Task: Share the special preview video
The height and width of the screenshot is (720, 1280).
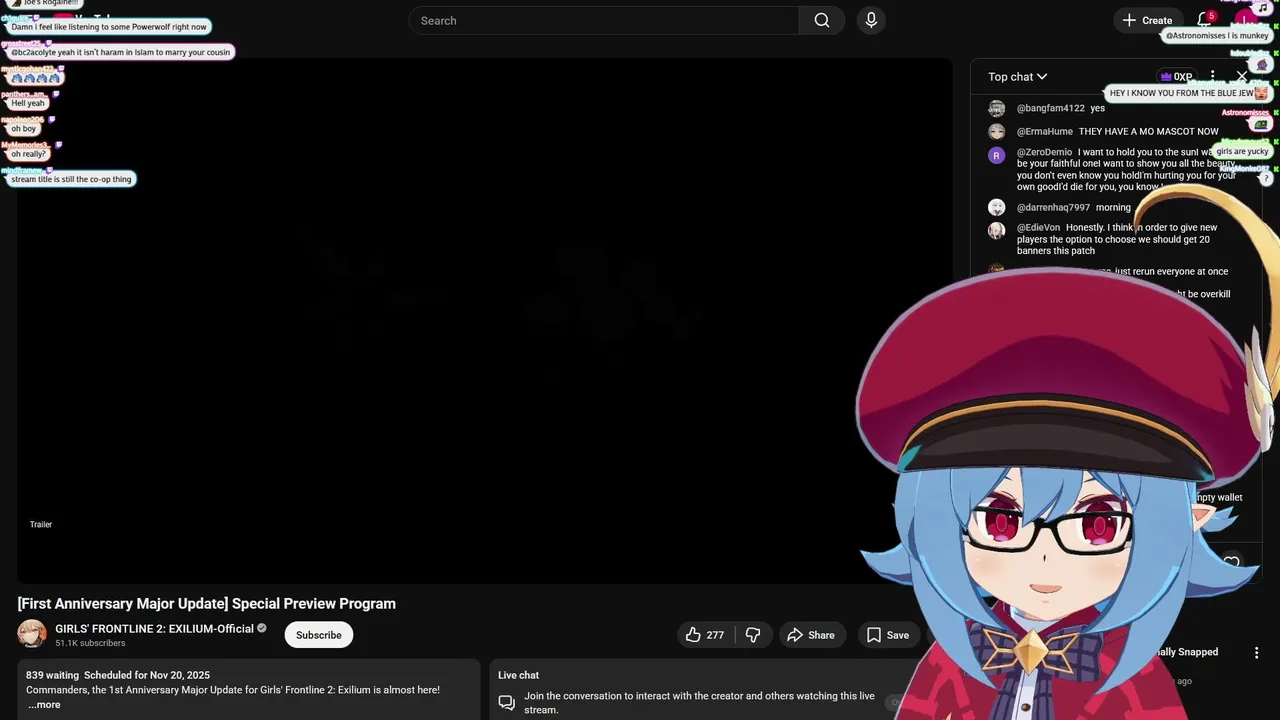Action: (x=810, y=635)
